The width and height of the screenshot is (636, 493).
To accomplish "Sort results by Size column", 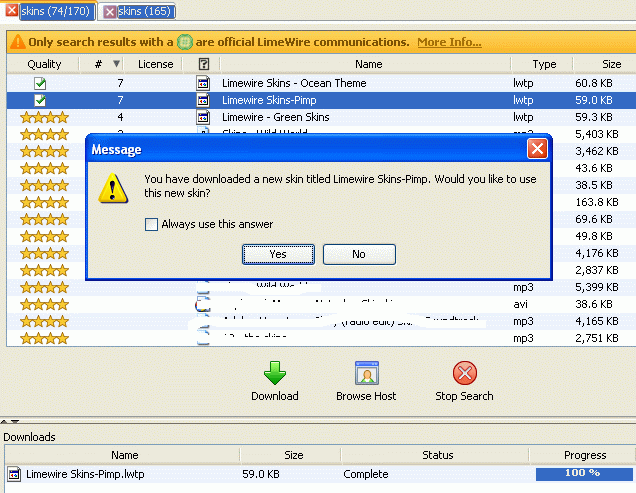I will [611, 64].
